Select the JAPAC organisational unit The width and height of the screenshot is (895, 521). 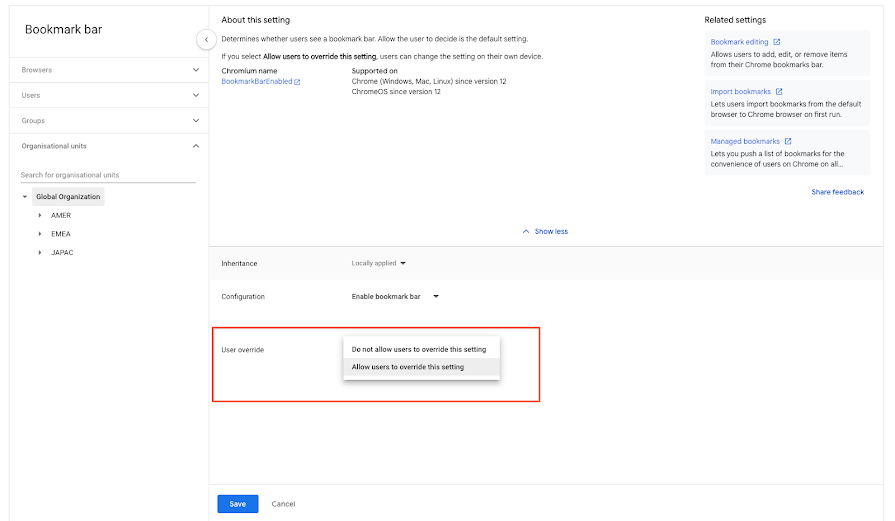tap(62, 252)
